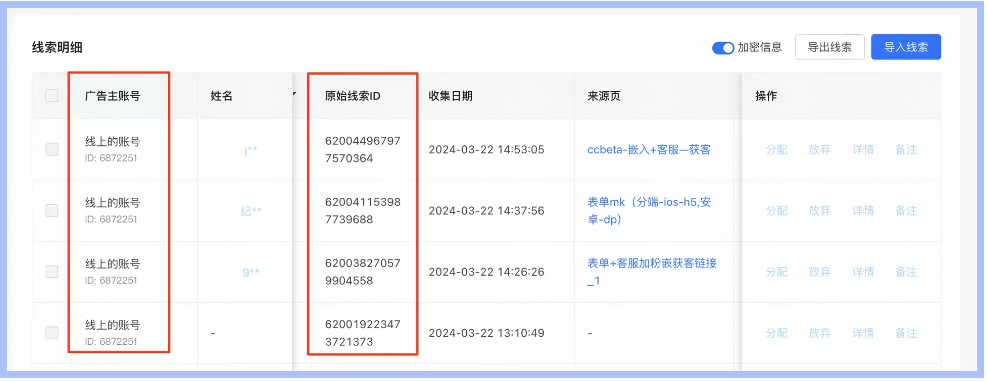Click the name j** in the first row
Image resolution: width=987 pixels, height=382 pixels.
point(251,150)
